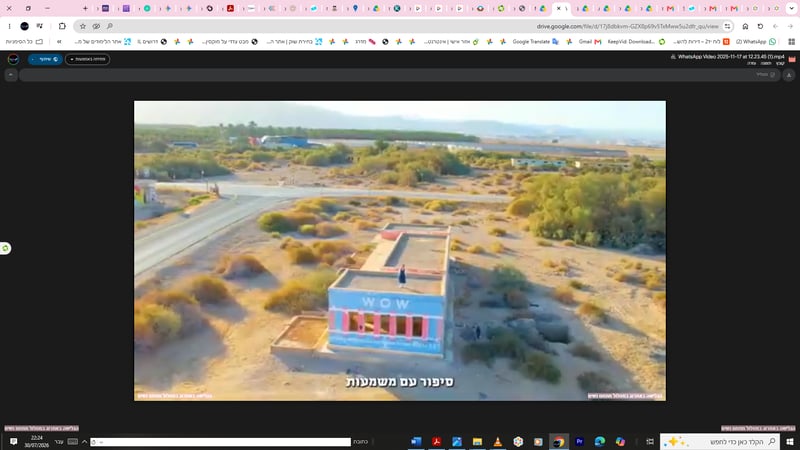Open the 'open with' dropdown in Drive viewer

tap(87, 59)
